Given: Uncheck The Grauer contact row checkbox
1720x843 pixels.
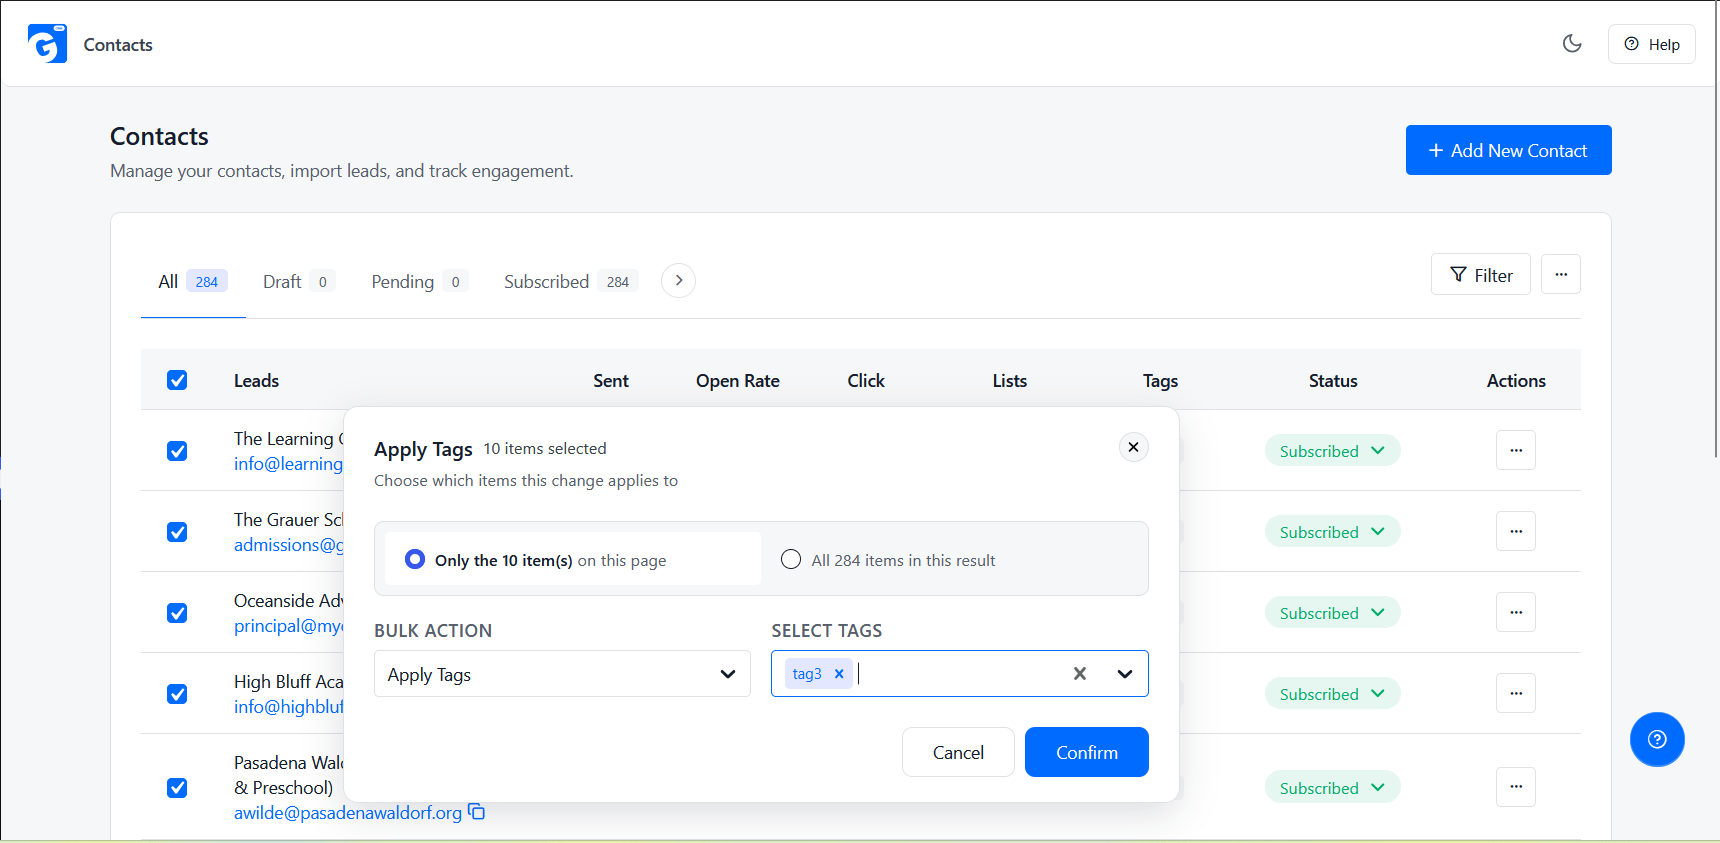Looking at the screenshot, I should [177, 532].
